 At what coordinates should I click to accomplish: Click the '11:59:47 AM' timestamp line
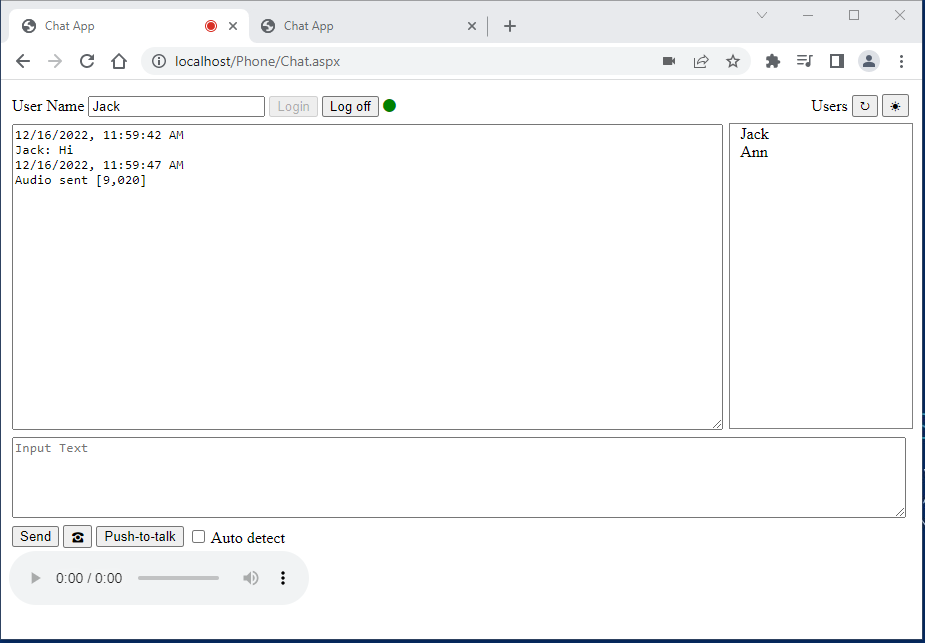(99, 165)
